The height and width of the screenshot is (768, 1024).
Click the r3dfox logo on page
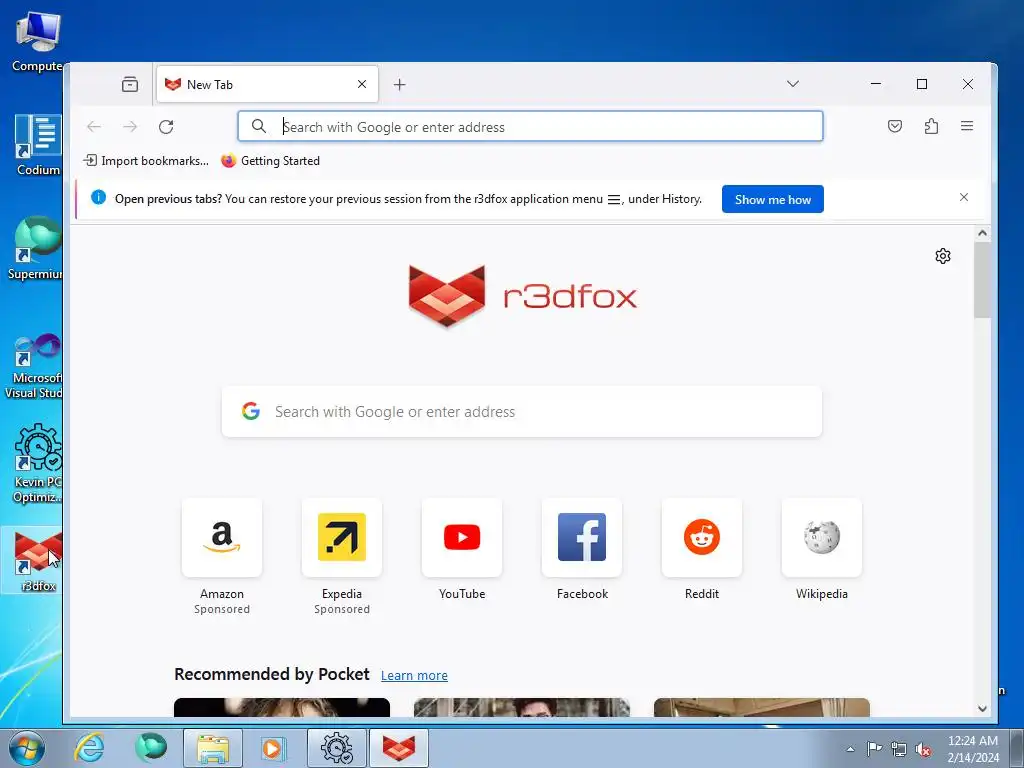522,296
